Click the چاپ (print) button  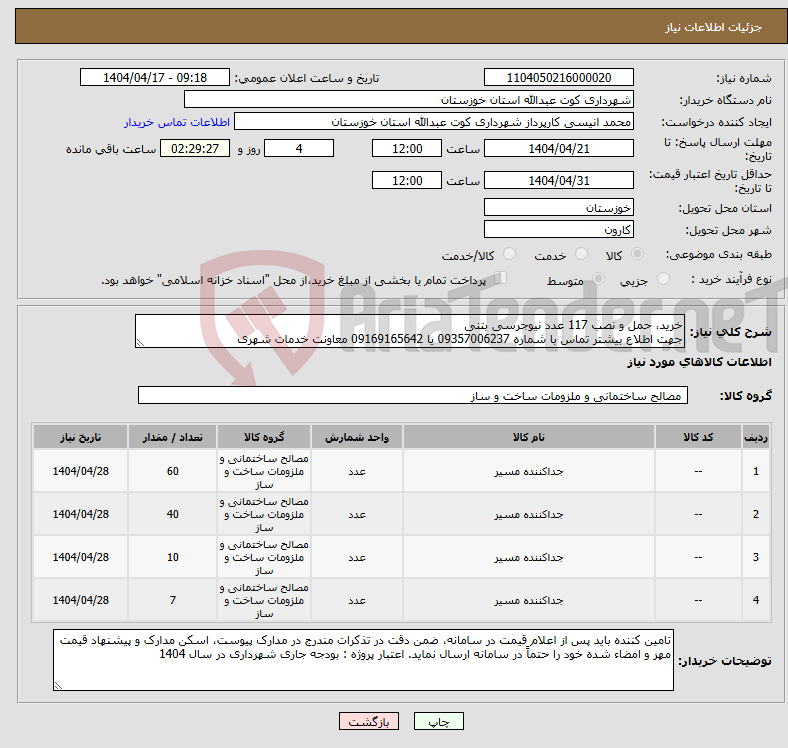coord(438,721)
